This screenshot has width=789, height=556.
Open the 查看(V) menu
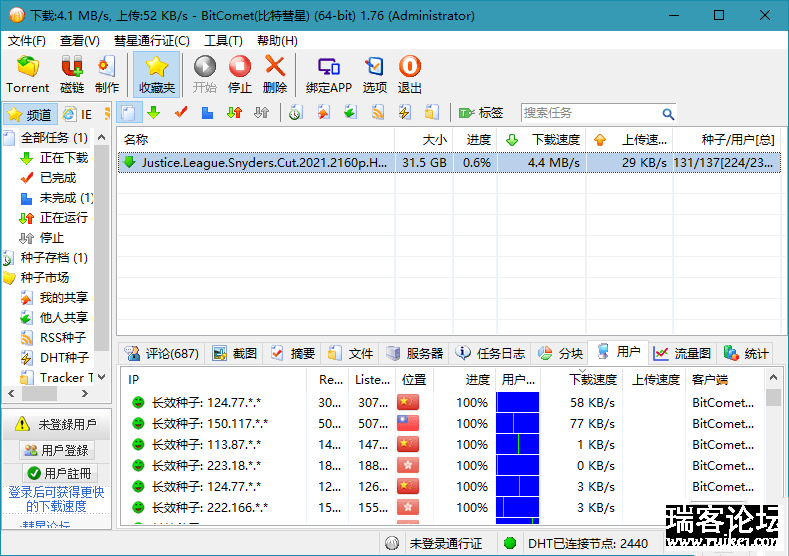80,41
